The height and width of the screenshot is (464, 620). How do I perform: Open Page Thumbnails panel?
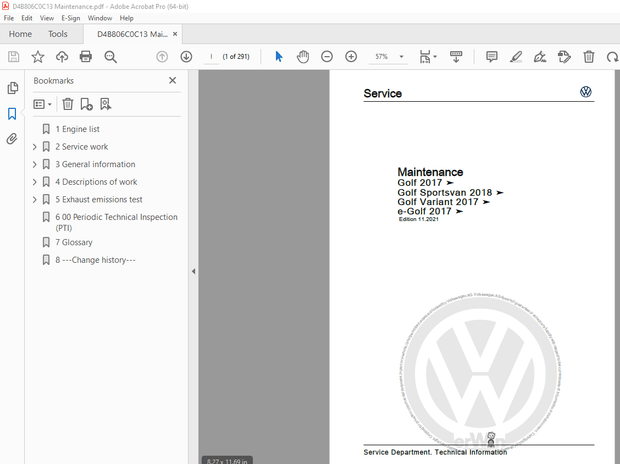click(13, 88)
